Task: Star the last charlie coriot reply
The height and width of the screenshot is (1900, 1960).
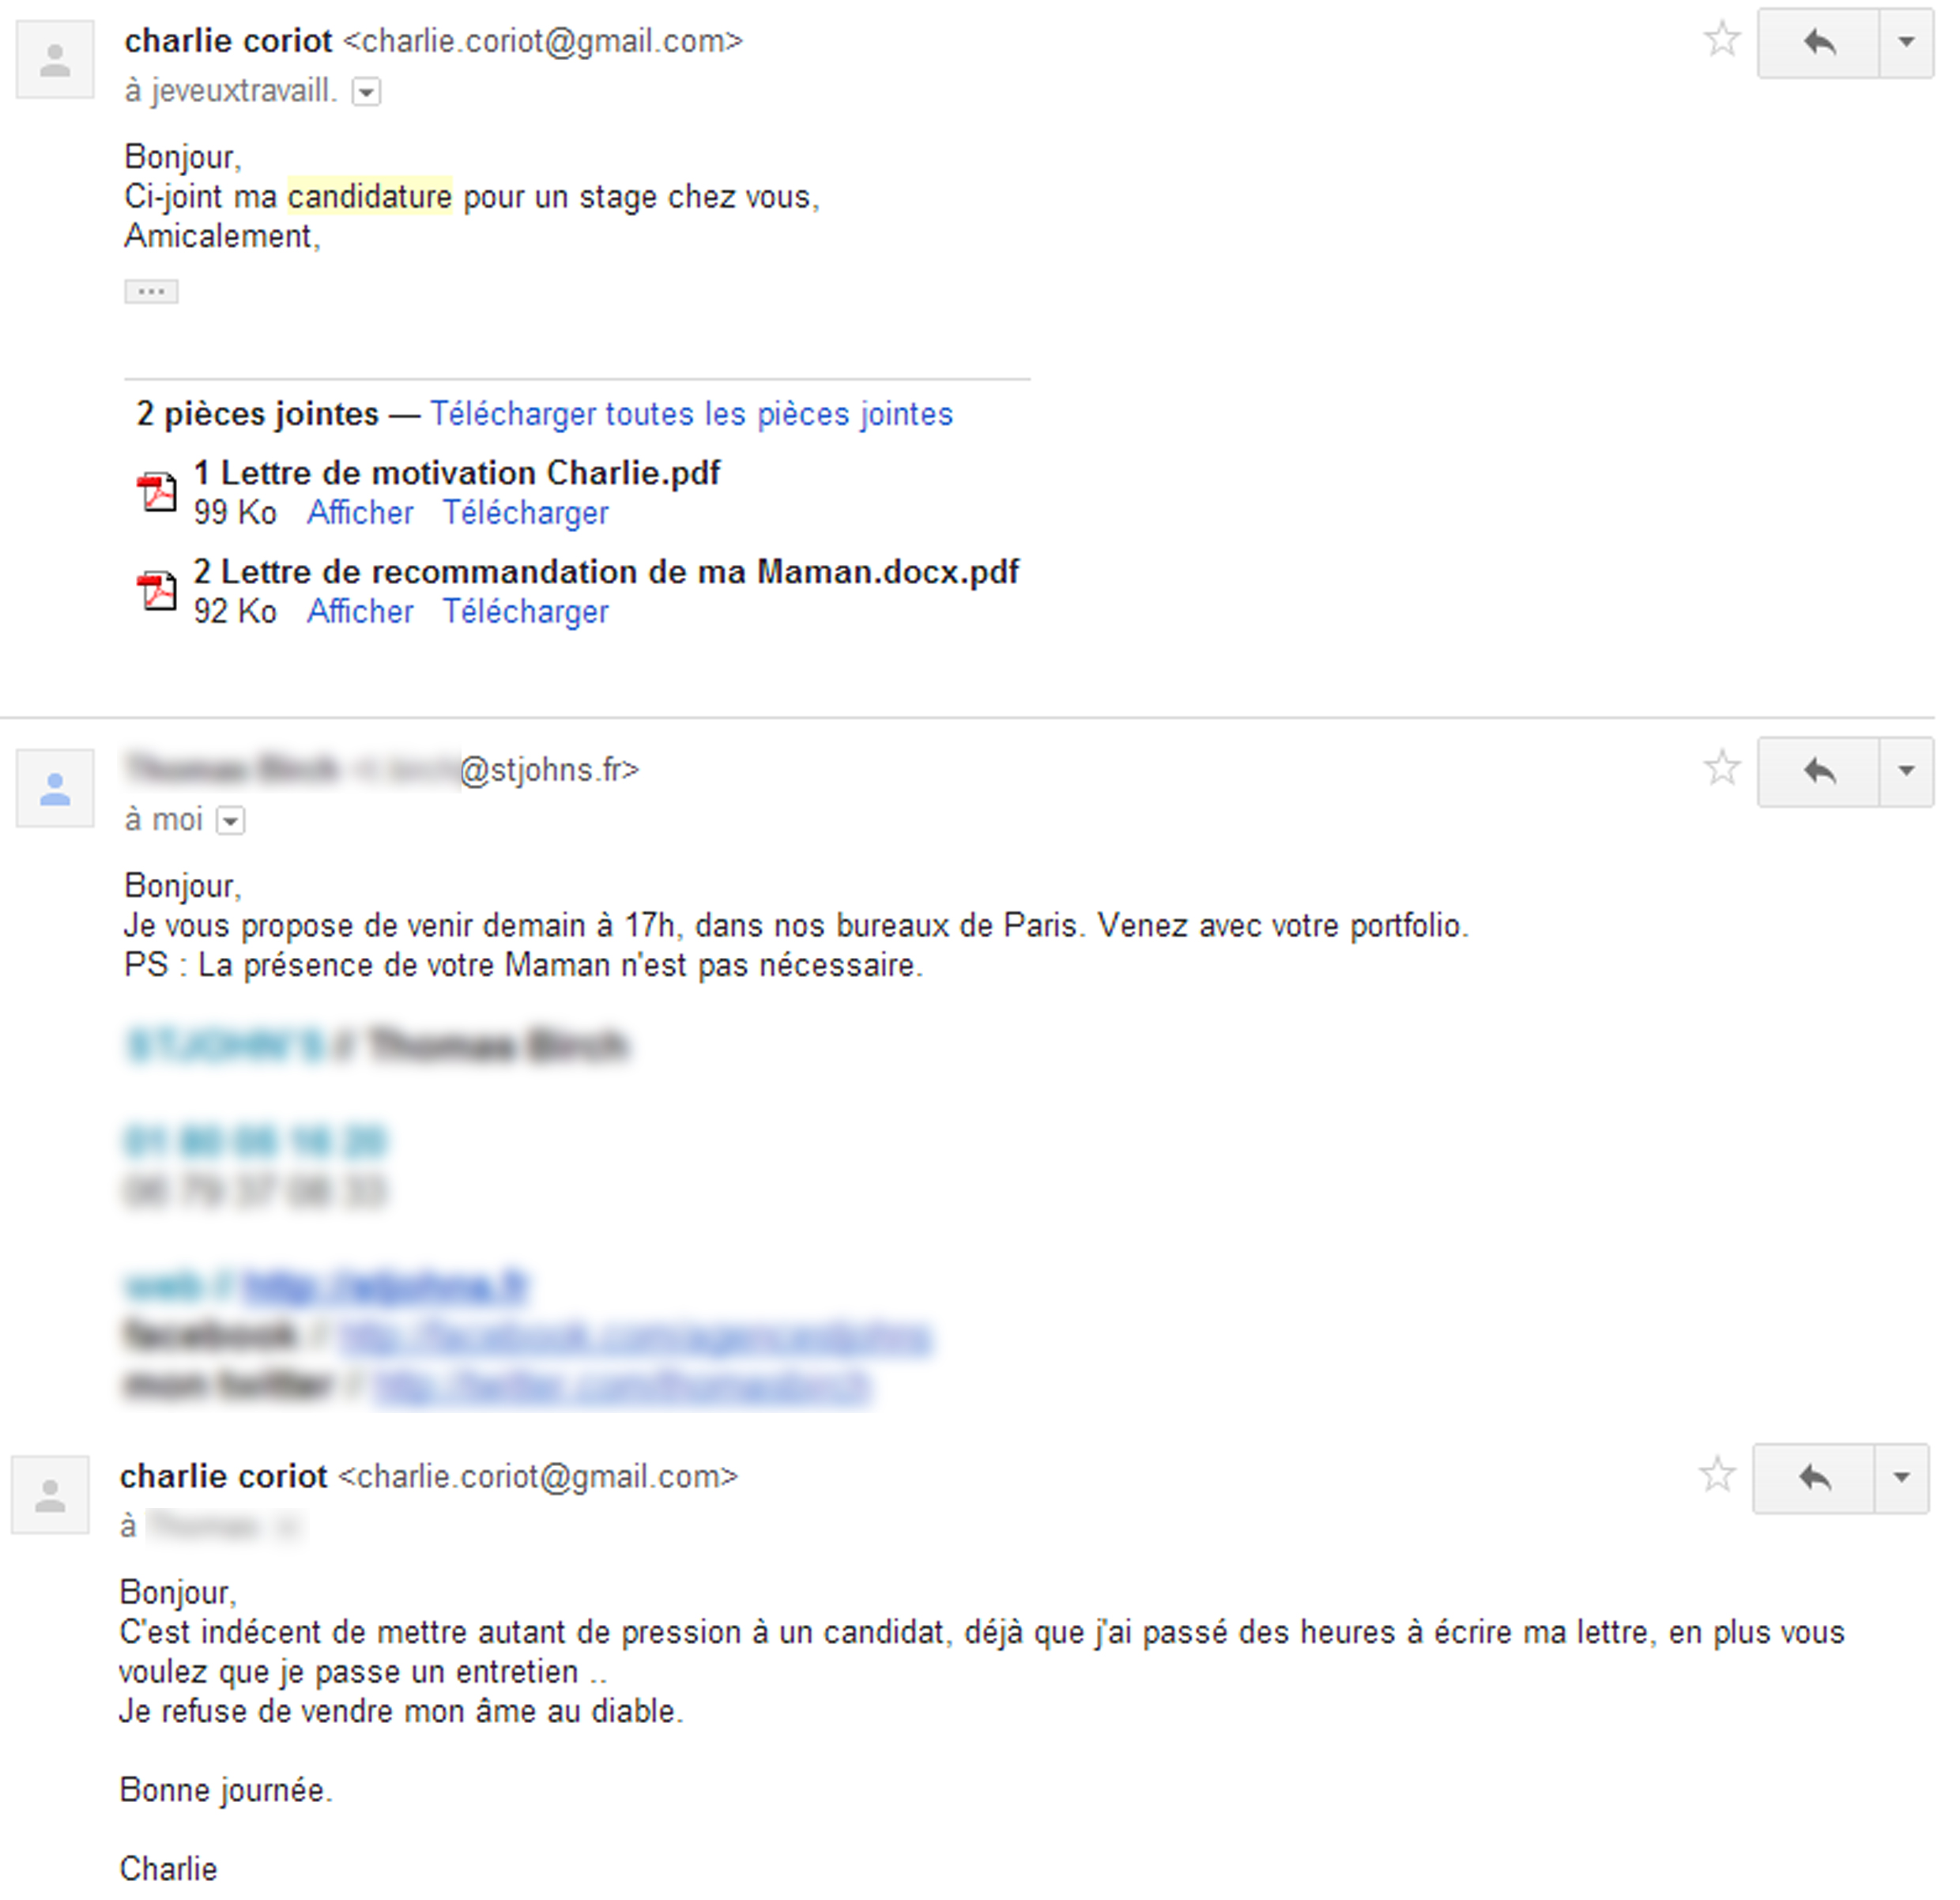Action: (1717, 1475)
